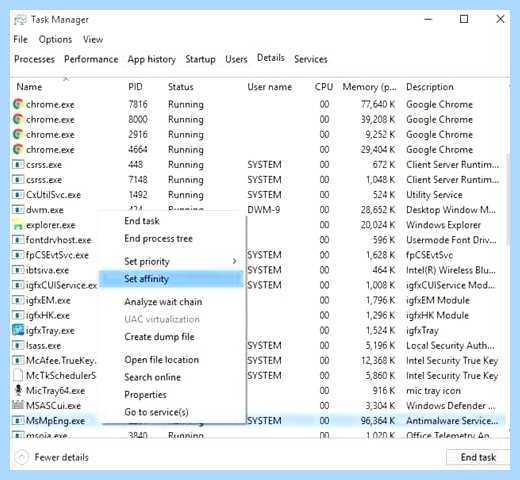Switch to the Startup tab
Screen dimensions: 520x480
tap(200, 59)
